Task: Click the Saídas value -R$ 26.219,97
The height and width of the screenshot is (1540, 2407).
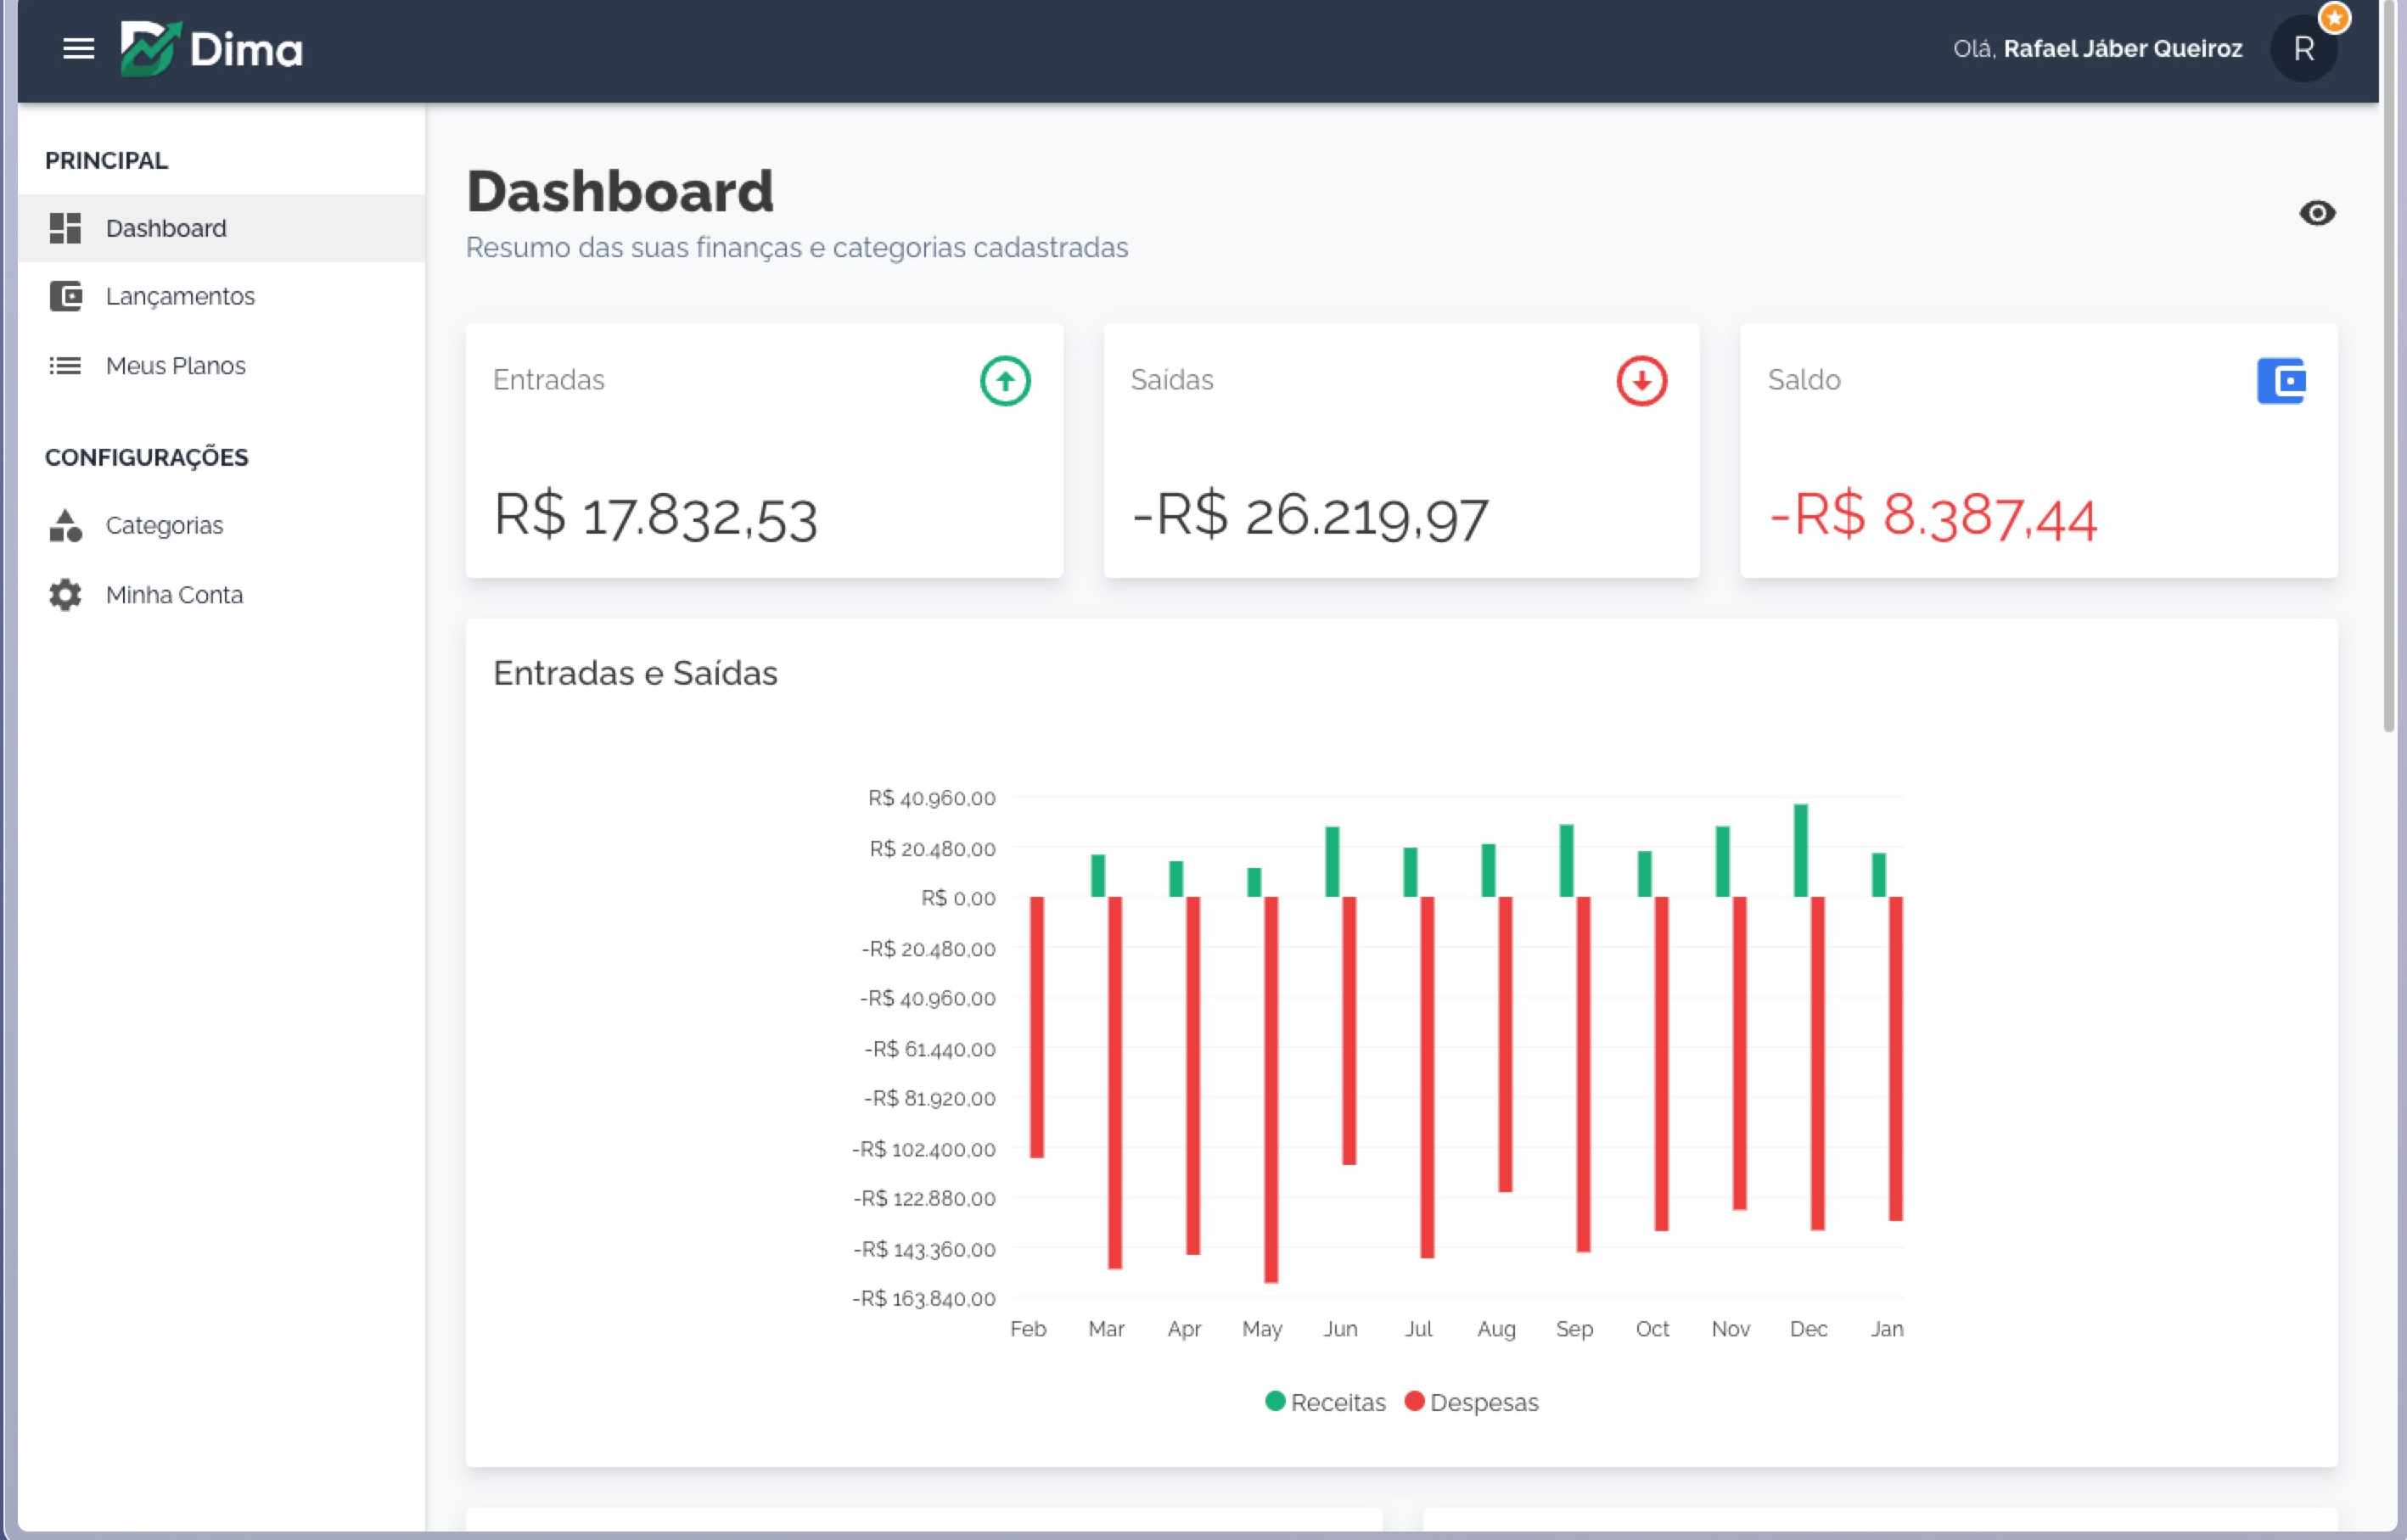Action: point(1310,517)
